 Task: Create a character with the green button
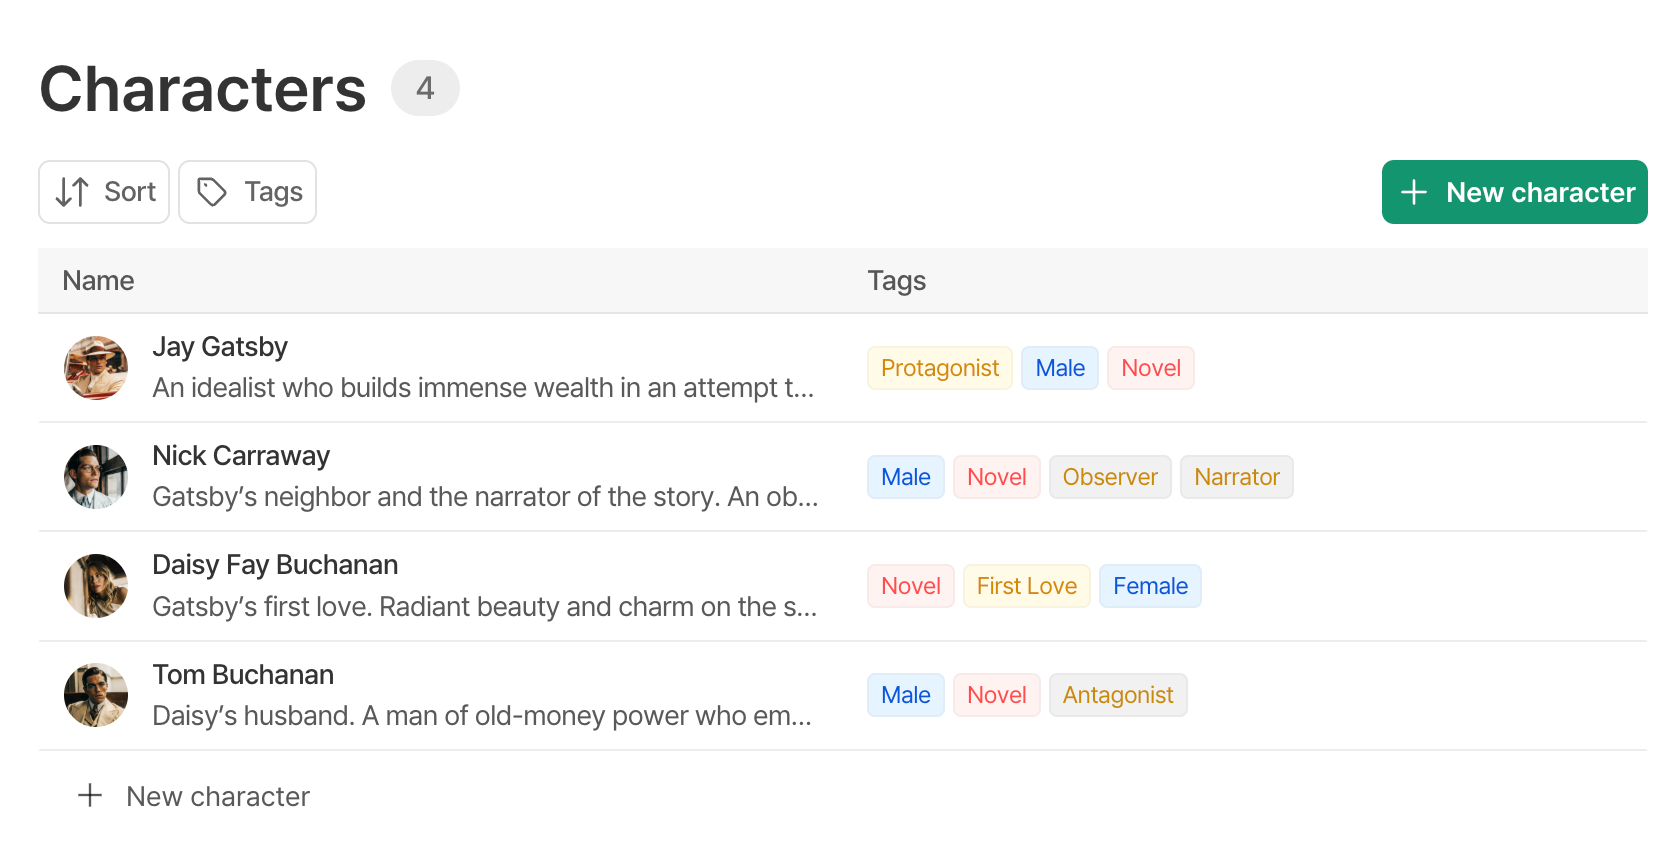[x=1514, y=192]
